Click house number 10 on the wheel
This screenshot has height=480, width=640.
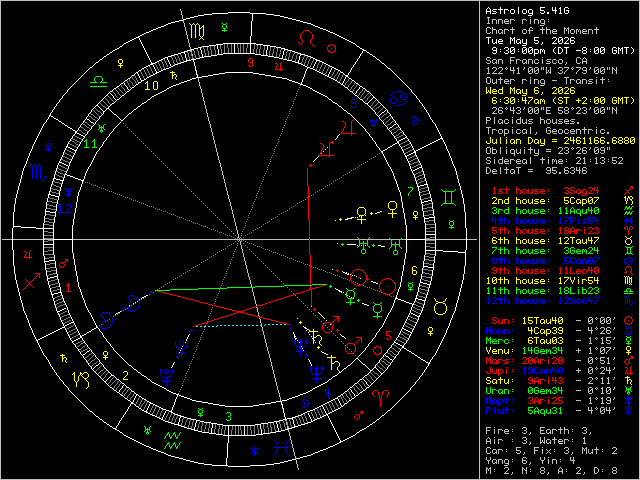[151, 86]
